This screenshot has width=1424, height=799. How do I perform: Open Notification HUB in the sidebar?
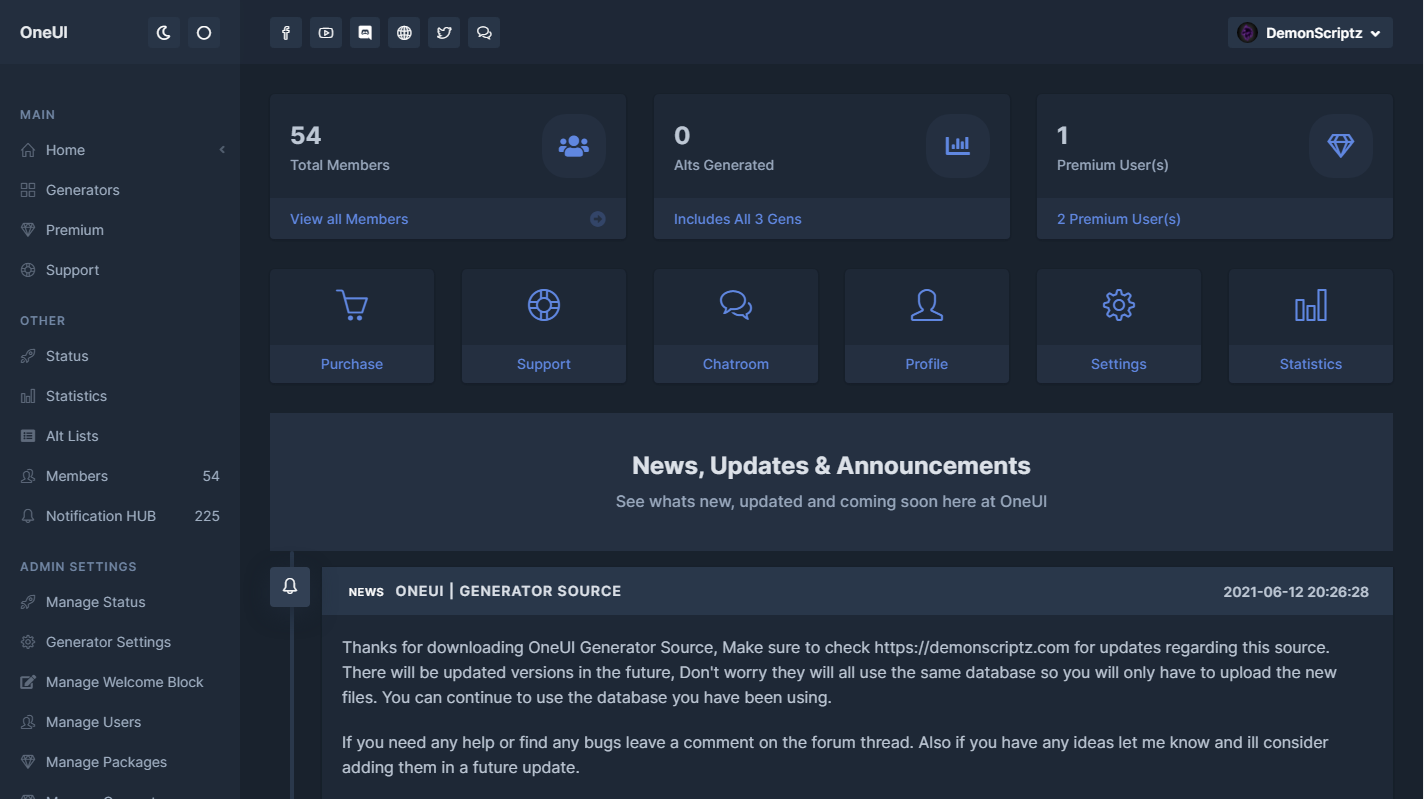[101, 516]
